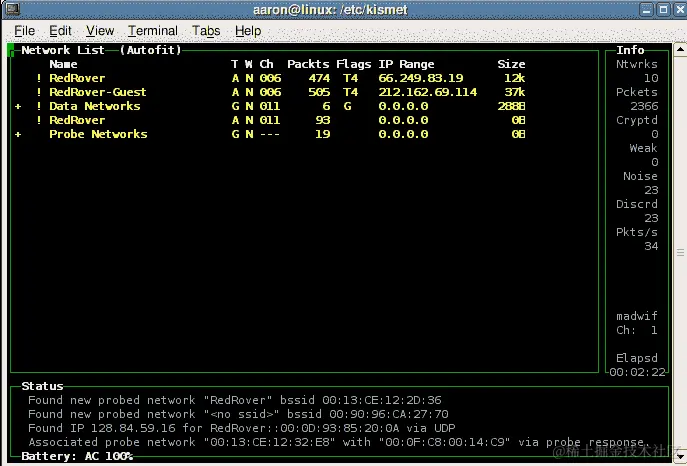Image resolution: width=687 pixels, height=466 pixels.
Task: Select the RedRover network with 93 packets
Action: [x=280, y=120]
